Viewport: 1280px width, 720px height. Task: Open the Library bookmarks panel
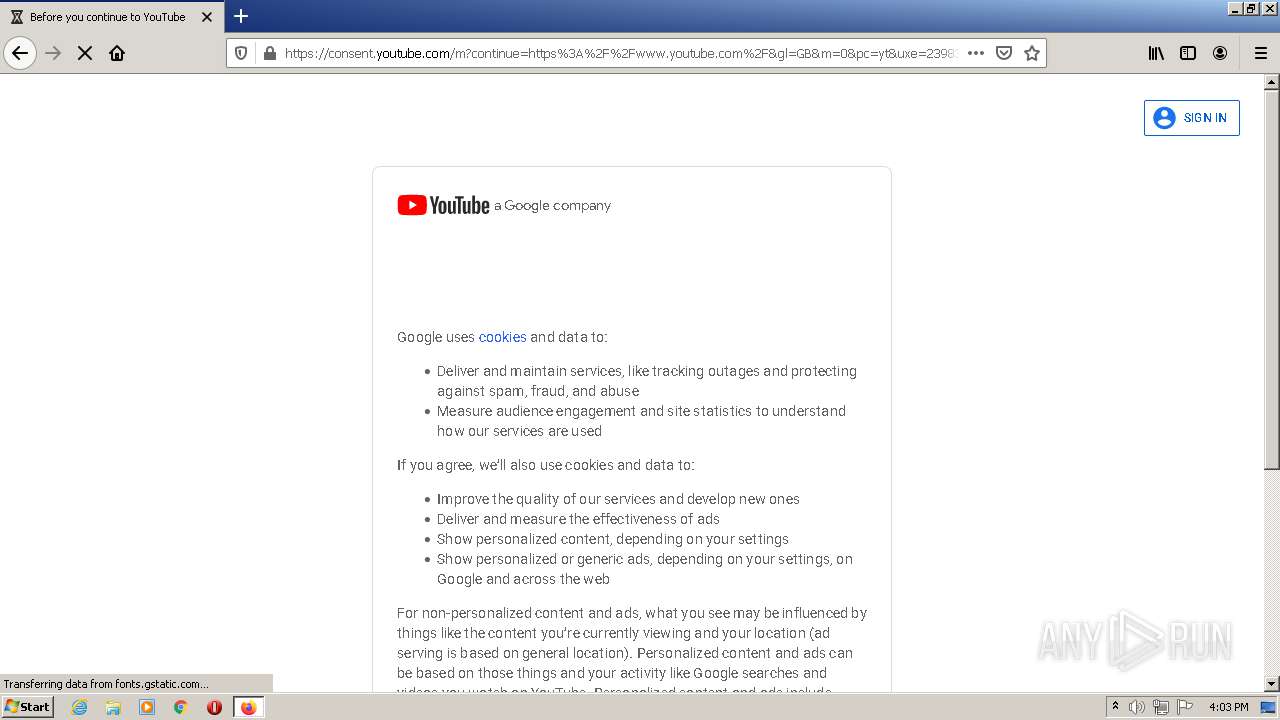pyautogui.click(x=1156, y=53)
